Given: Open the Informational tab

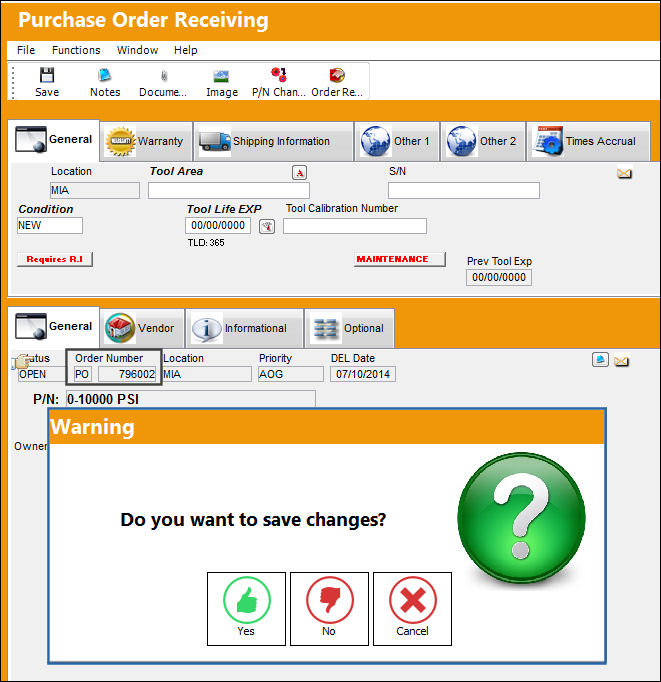Looking at the screenshot, I should pyautogui.click(x=244, y=328).
